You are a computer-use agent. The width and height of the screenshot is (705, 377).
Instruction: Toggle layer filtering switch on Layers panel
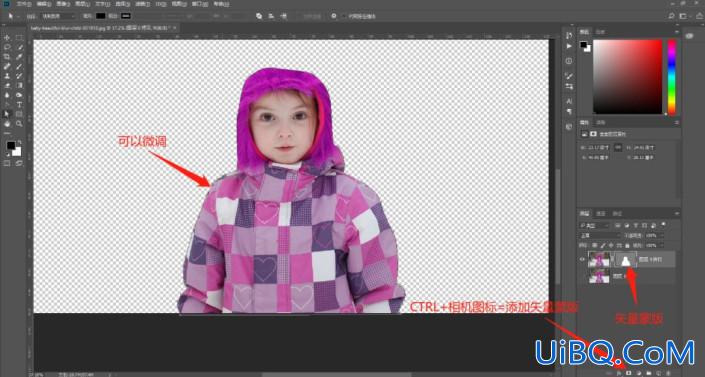664,224
